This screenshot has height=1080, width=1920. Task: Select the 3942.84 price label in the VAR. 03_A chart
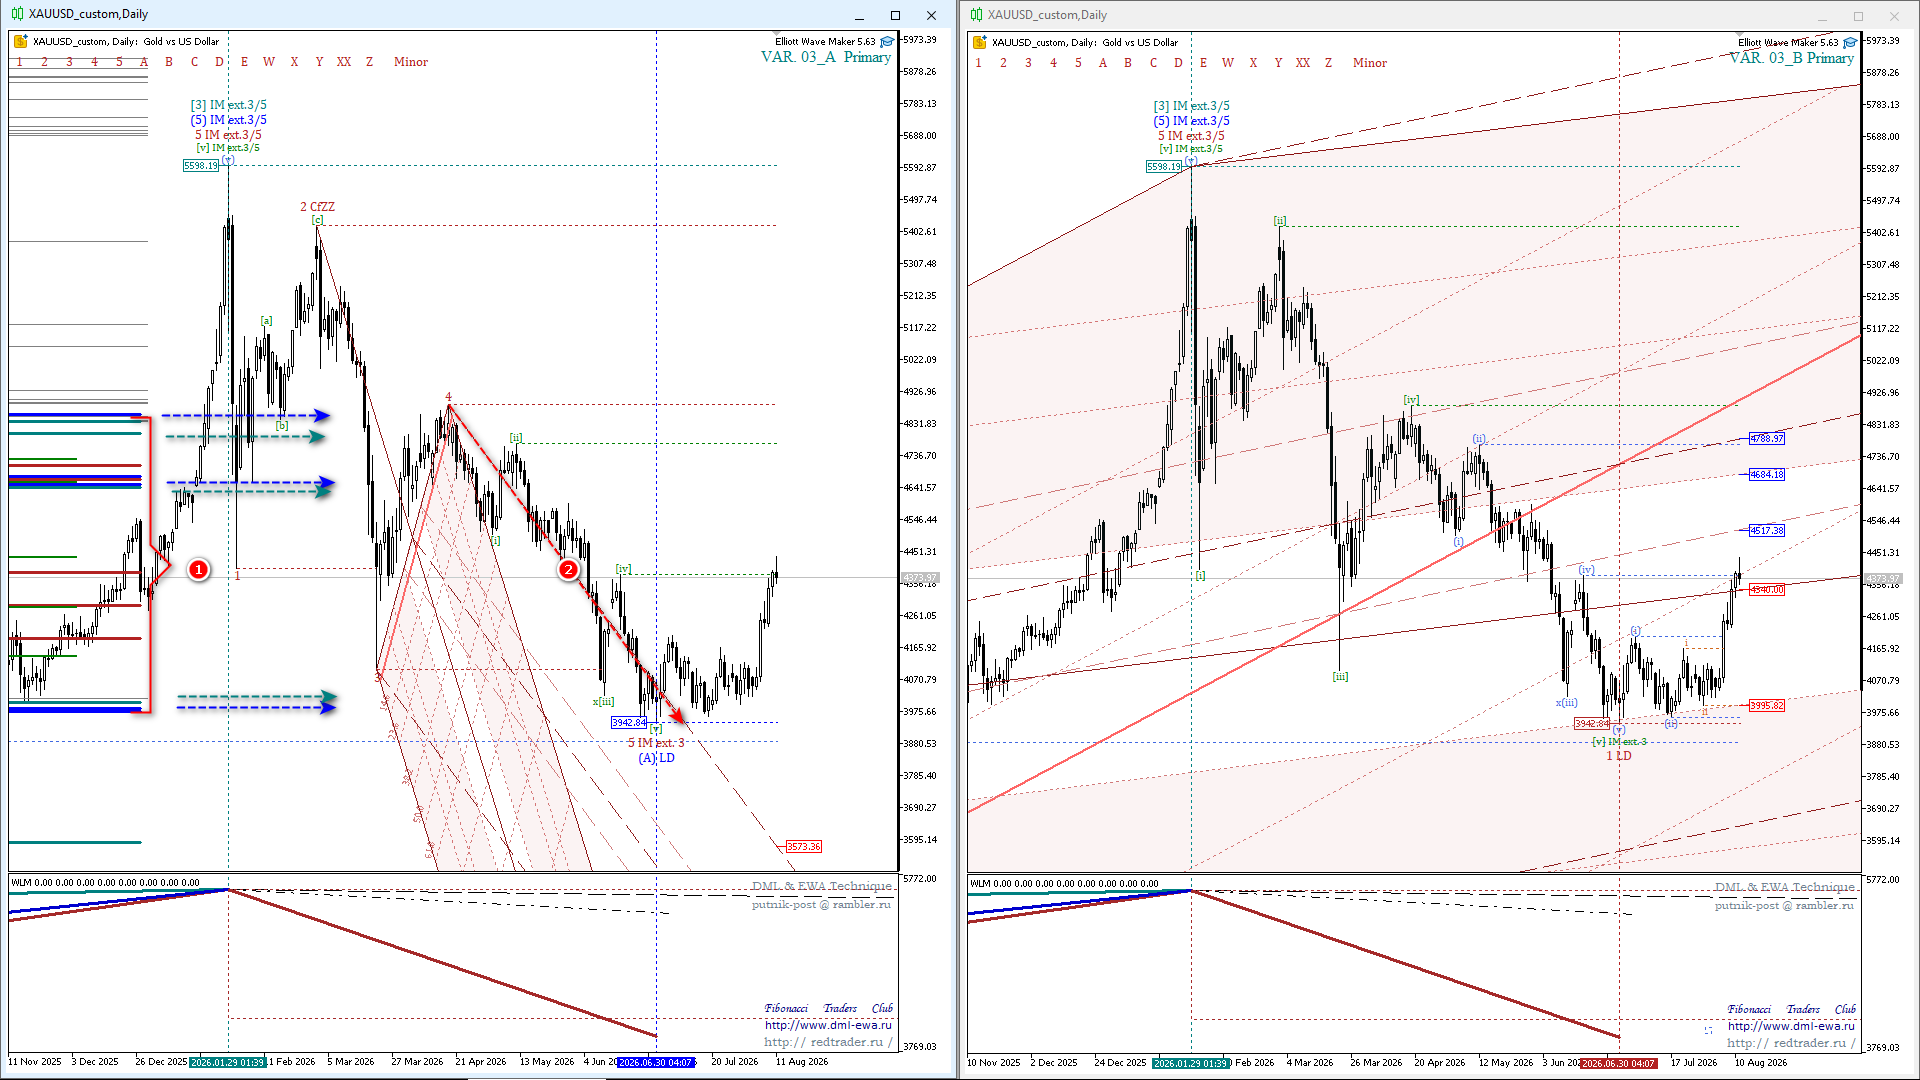tap(629, 722)
